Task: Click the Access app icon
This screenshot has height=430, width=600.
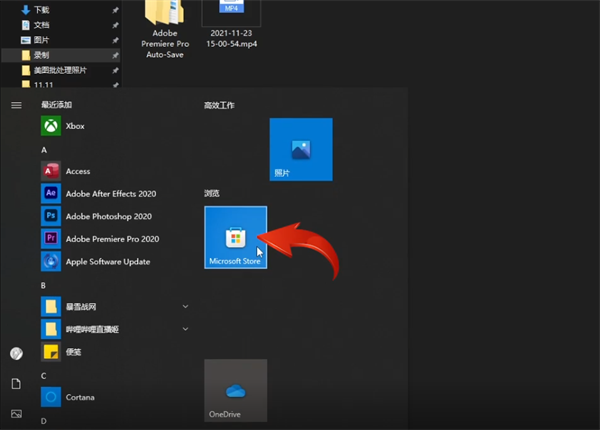Action: tap(51, 171)
